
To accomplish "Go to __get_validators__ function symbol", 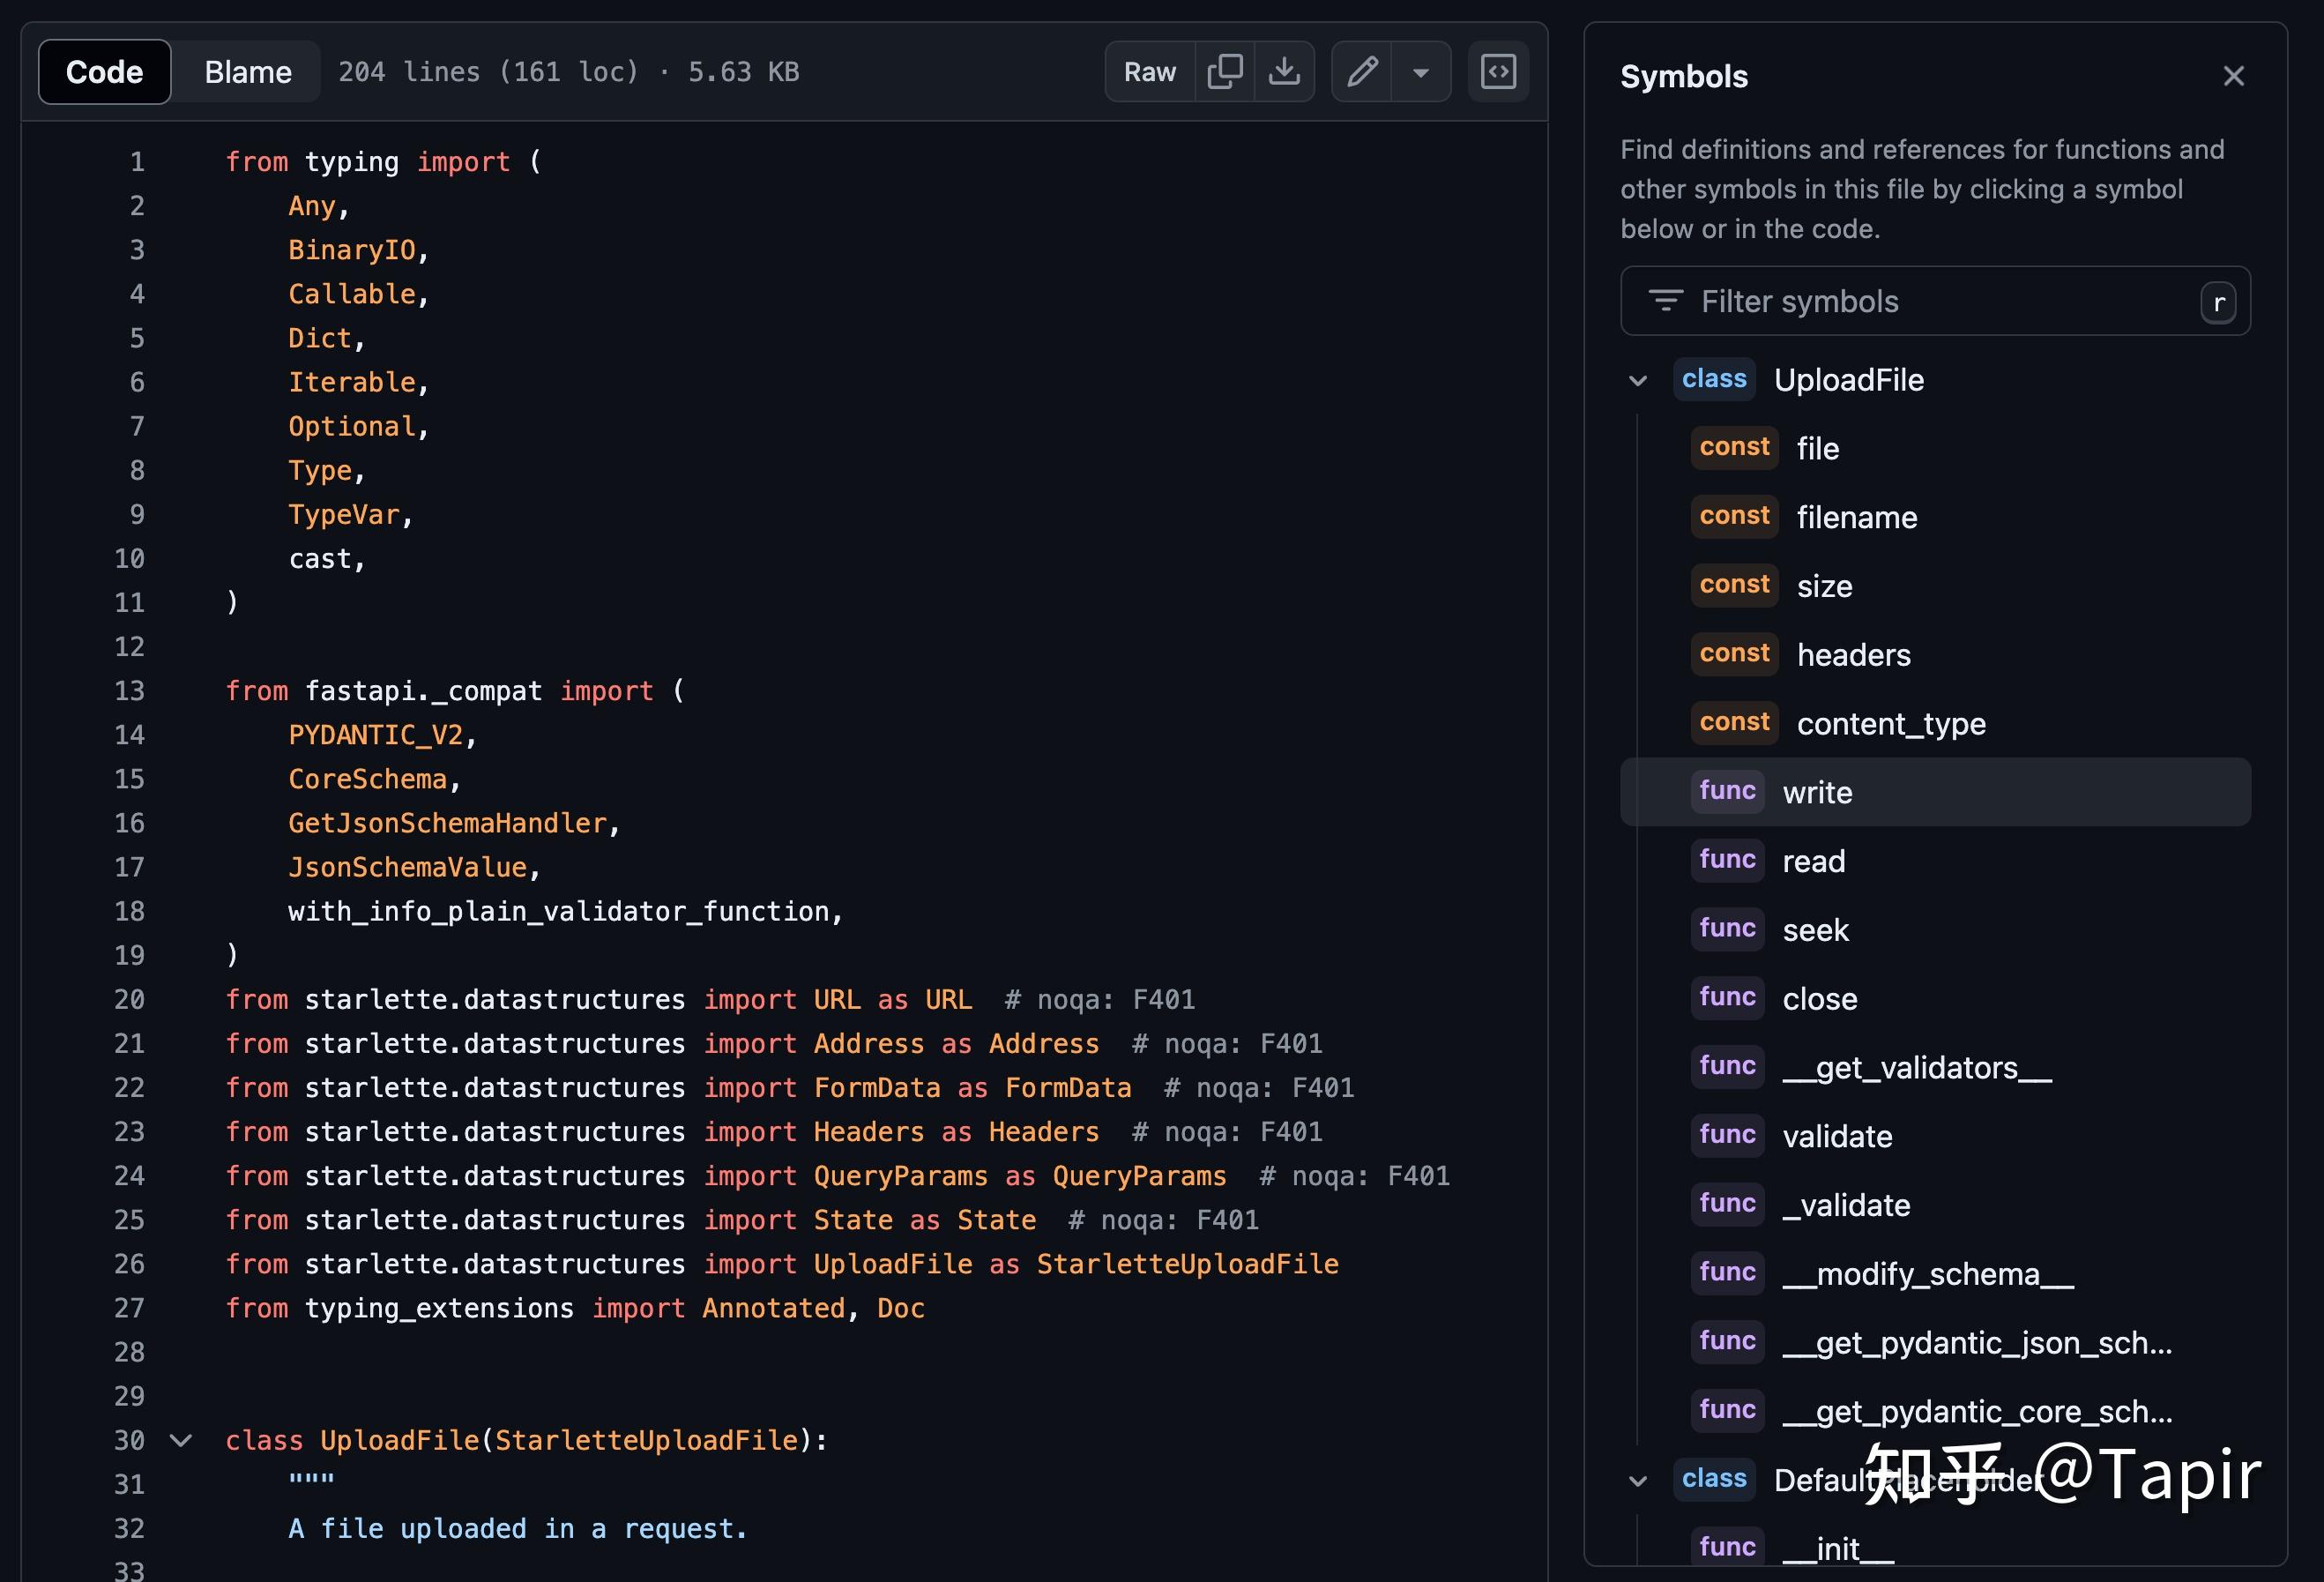I will point(1916,1068).
